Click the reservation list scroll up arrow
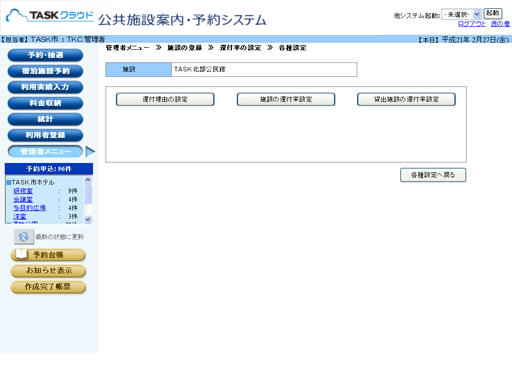Screen dimensions: 512x384 (88, 180)
